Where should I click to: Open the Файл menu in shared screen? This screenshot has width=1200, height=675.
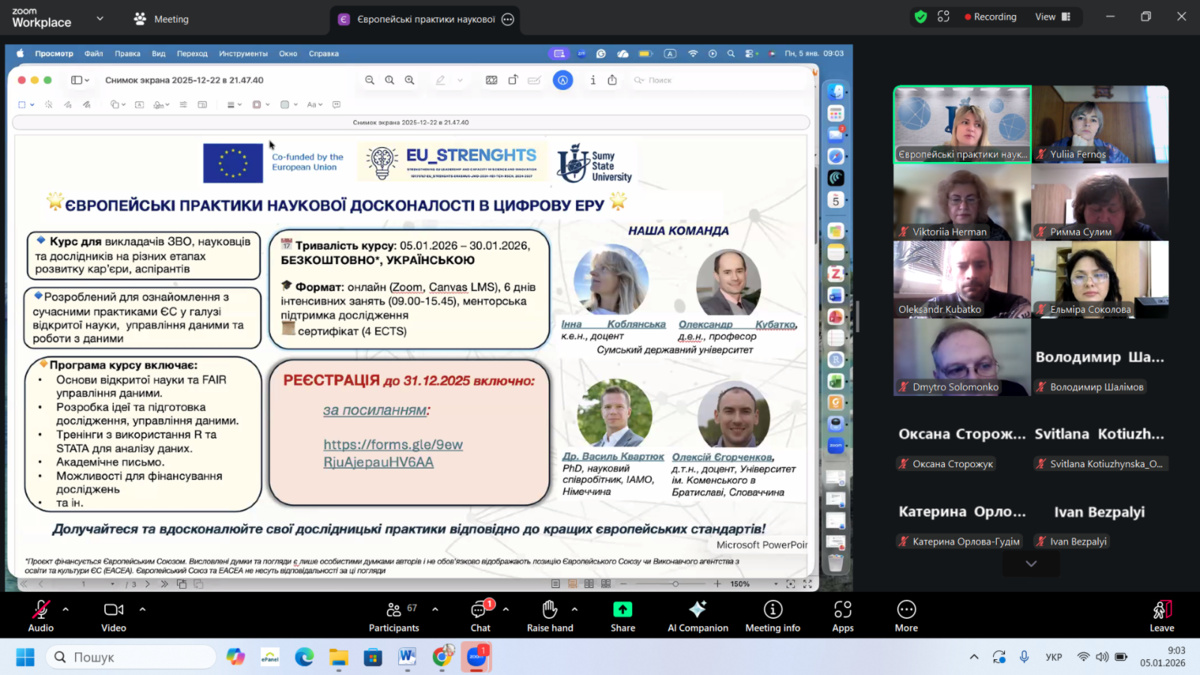[94, 54]
